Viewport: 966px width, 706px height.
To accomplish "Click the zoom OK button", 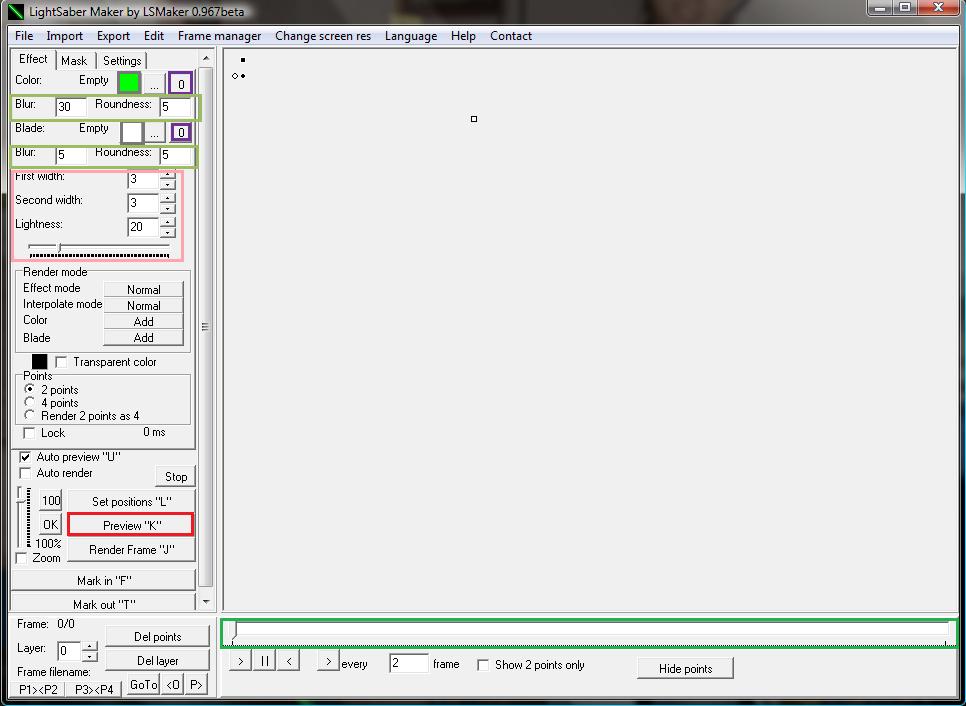I will point(51,524).
